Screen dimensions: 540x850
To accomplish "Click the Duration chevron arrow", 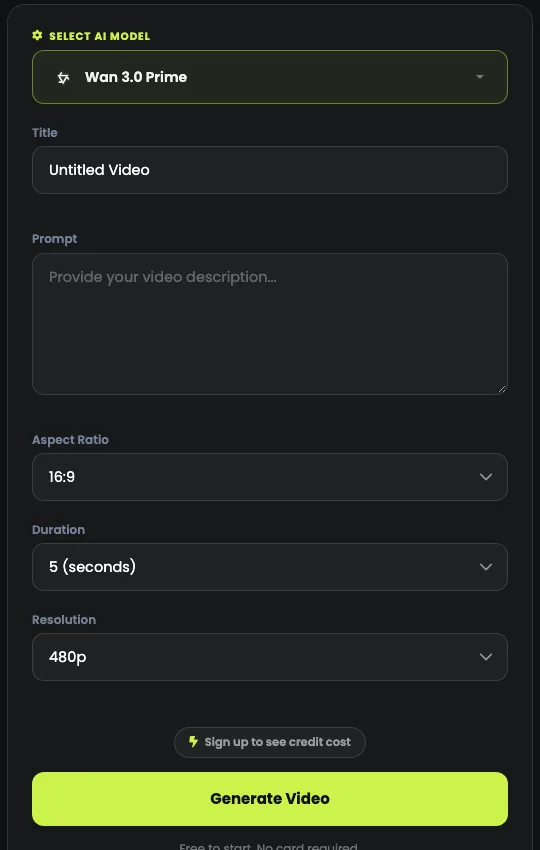I will (x=486, y=566).
